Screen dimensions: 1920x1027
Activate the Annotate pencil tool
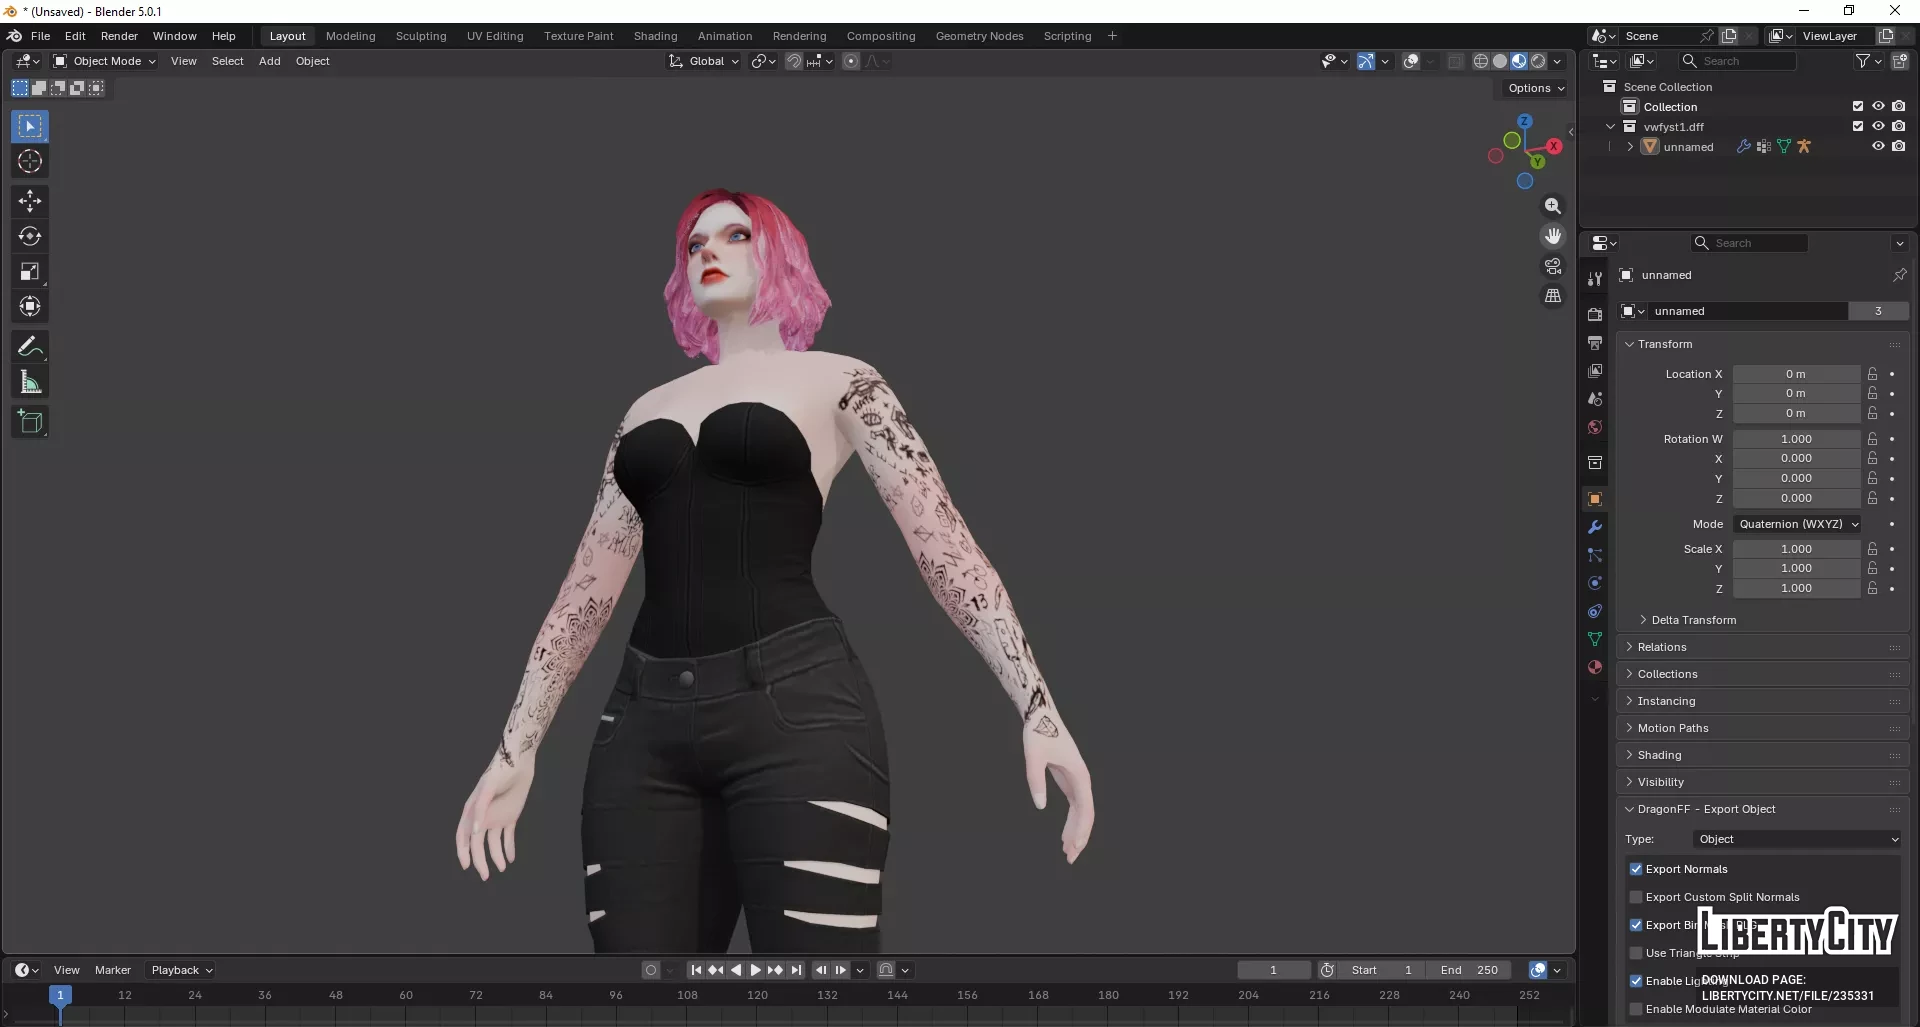[x=30, y=347]
